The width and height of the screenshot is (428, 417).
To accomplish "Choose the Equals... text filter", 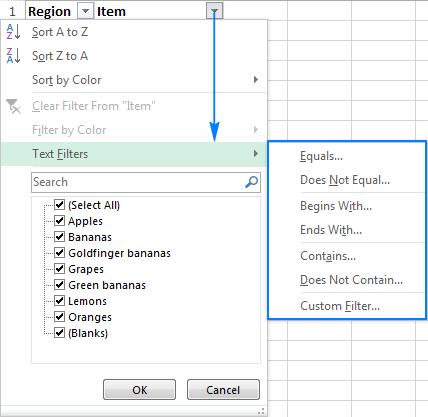I will (x=321, y=156).
